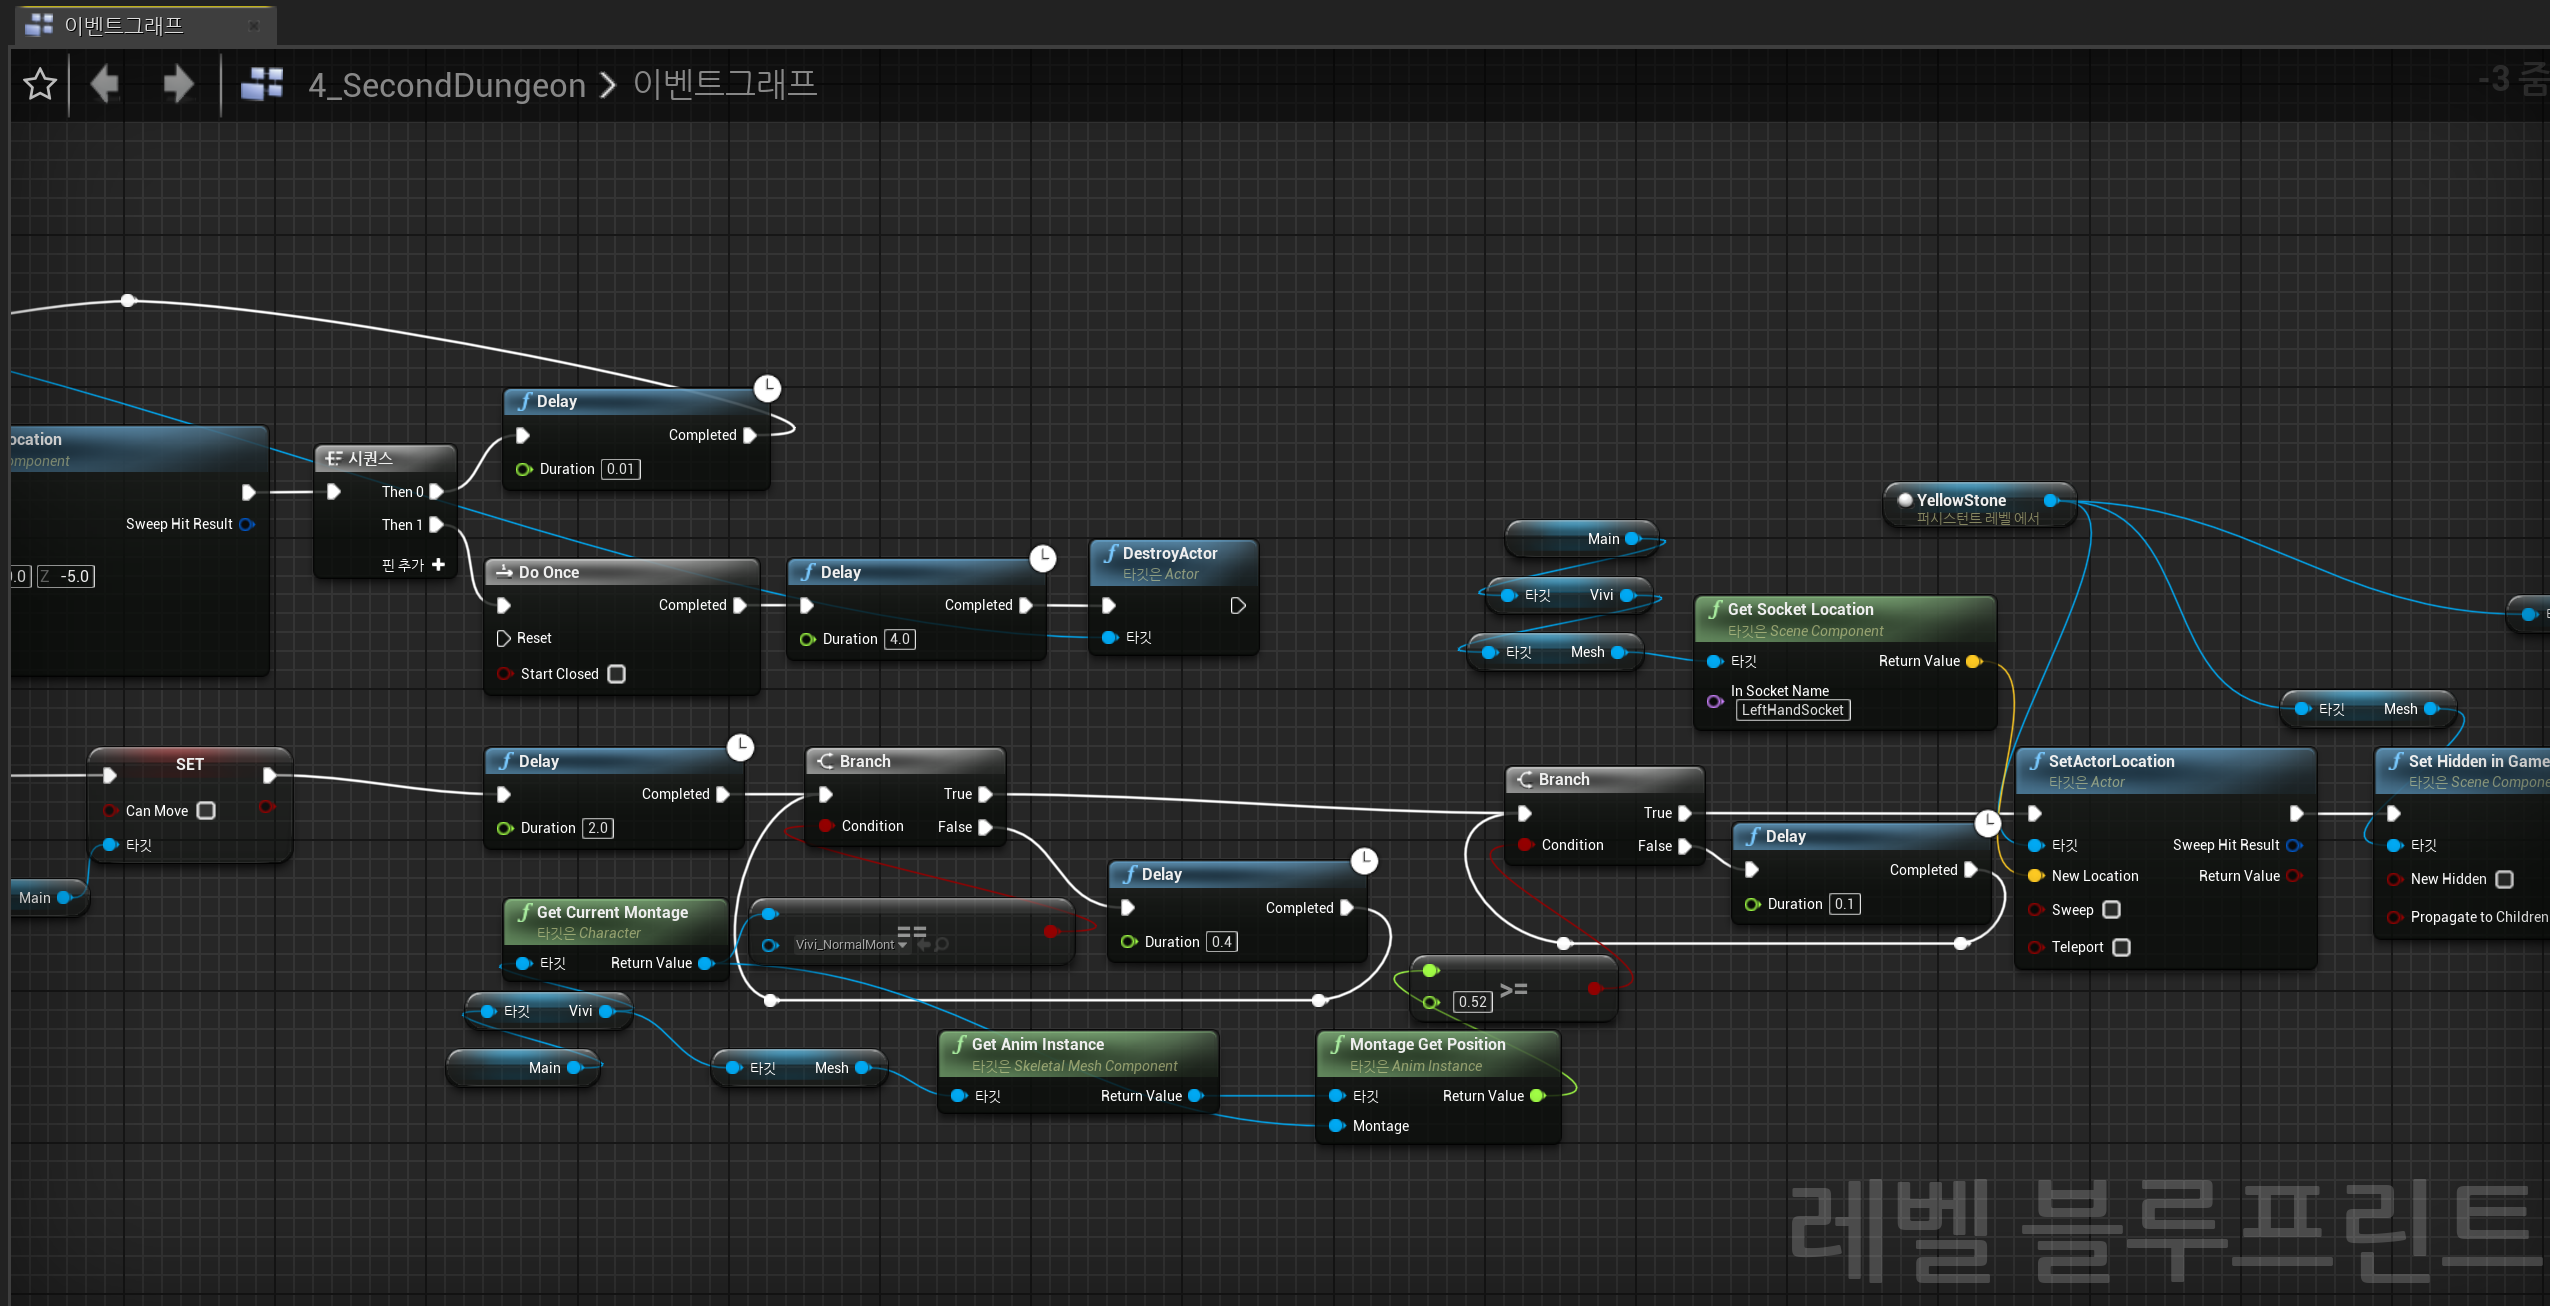Image resolution: width=2550 pixels, height=1306 pixels.
Task: Click the 0.4 Delay node's Completed pin
Action: 1347,908
